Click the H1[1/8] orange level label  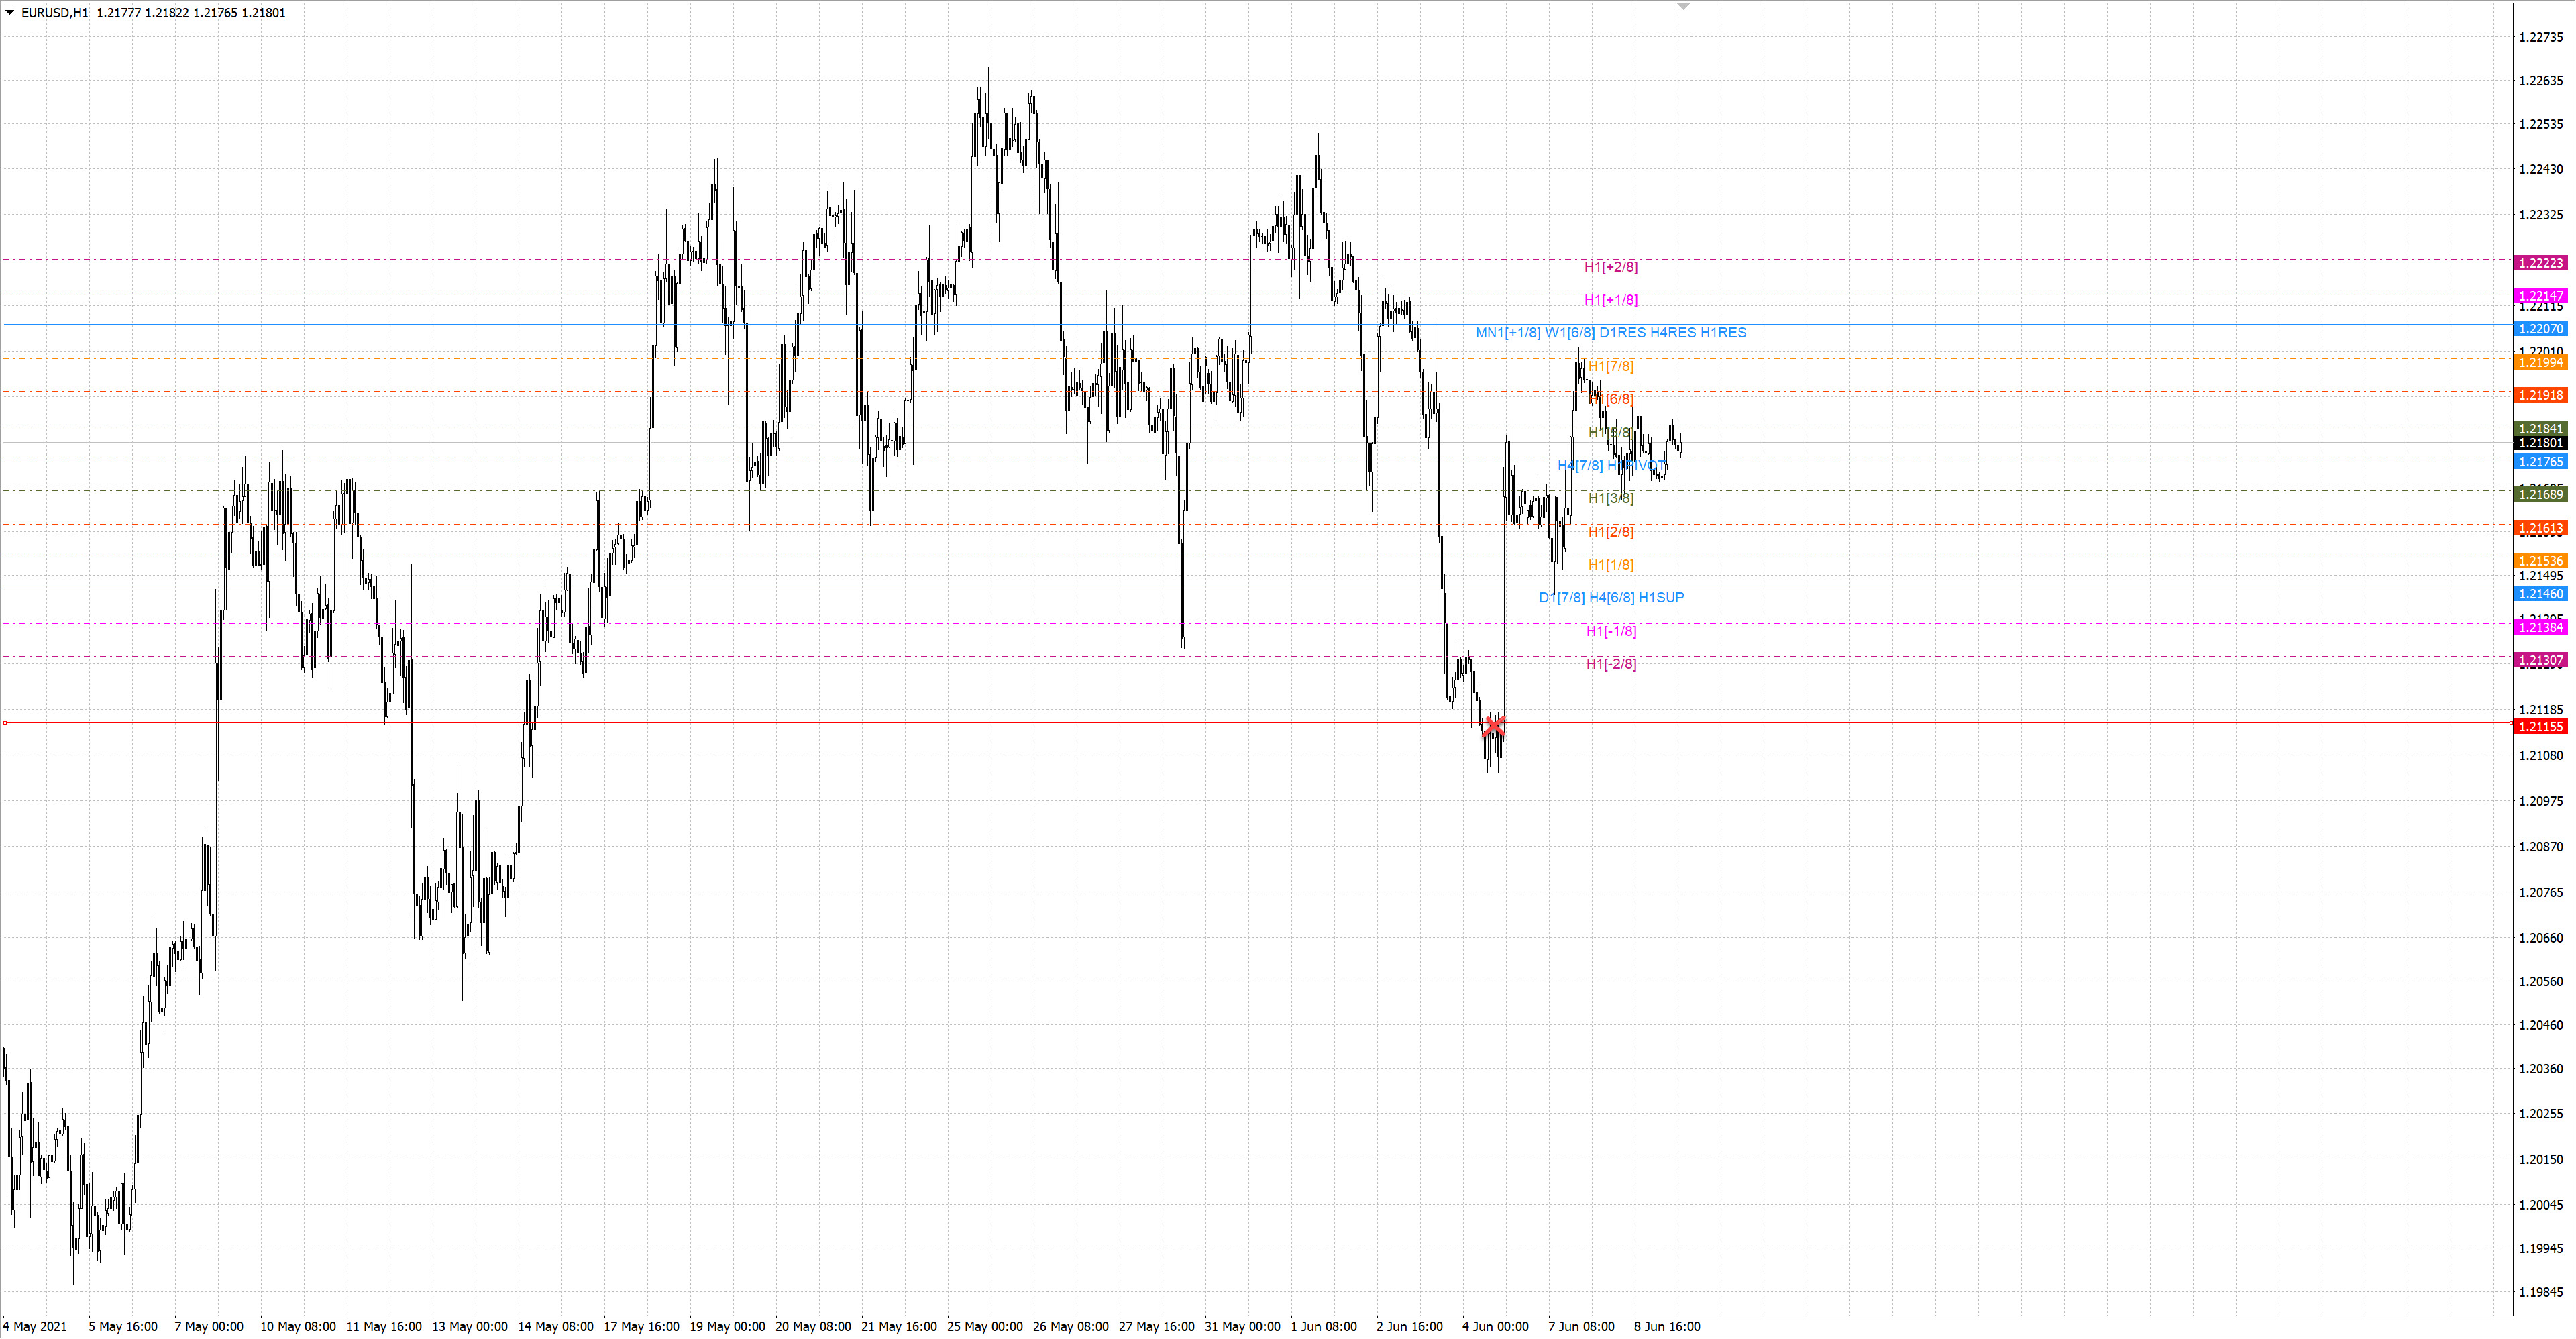(x=1610, y=565)
